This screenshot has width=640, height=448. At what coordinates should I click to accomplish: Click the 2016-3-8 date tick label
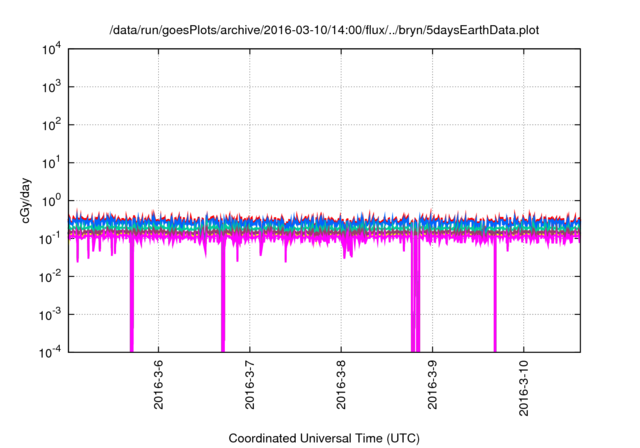341,384
